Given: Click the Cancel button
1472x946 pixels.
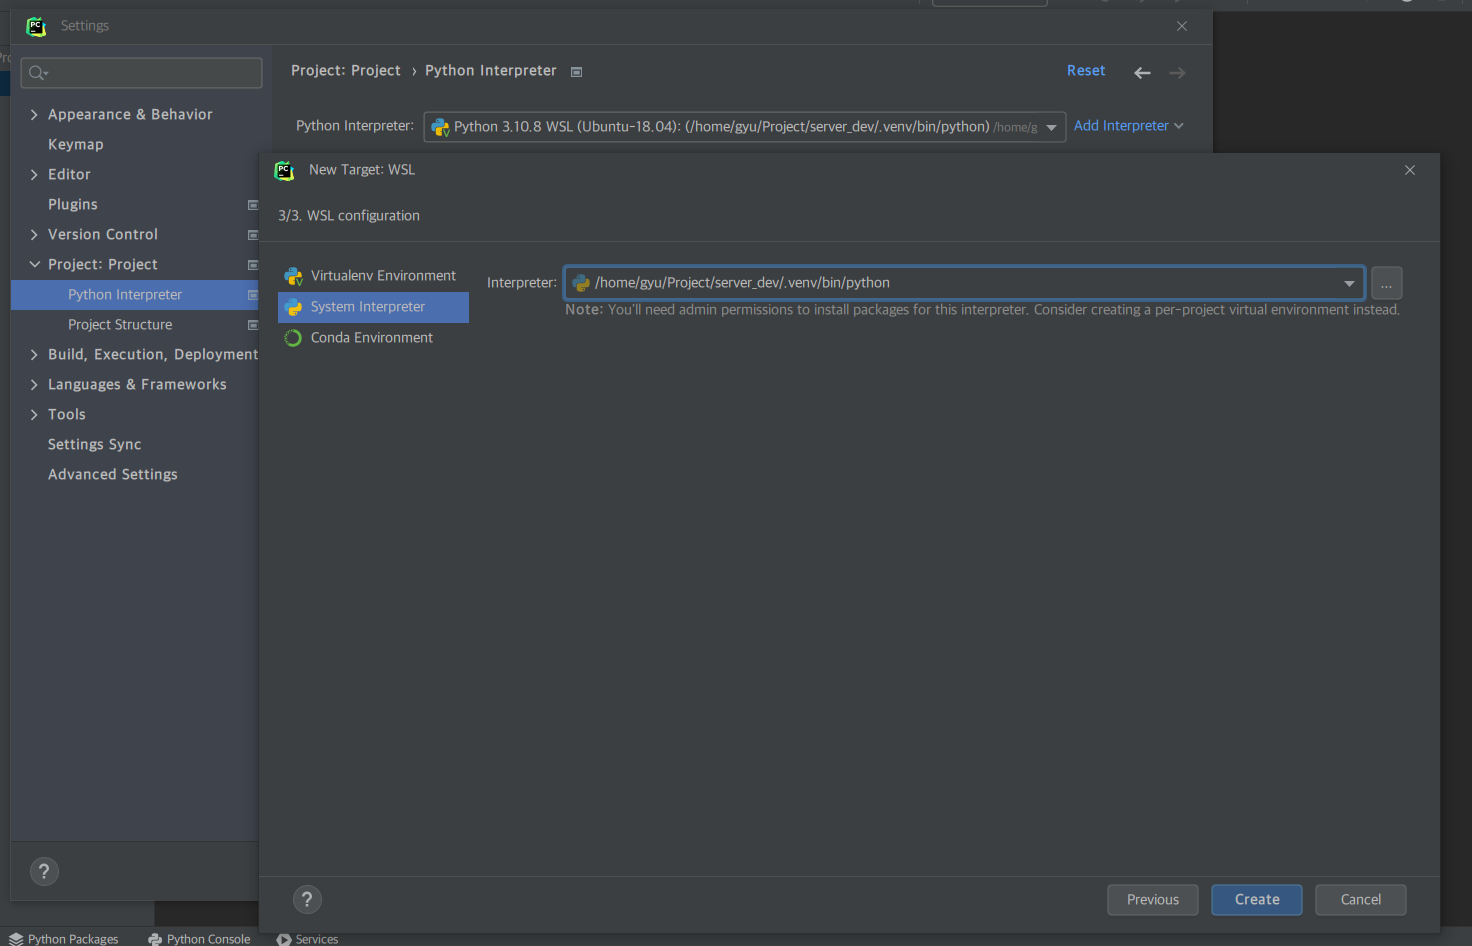Looking at the screenshot, I should point(1361,900).
